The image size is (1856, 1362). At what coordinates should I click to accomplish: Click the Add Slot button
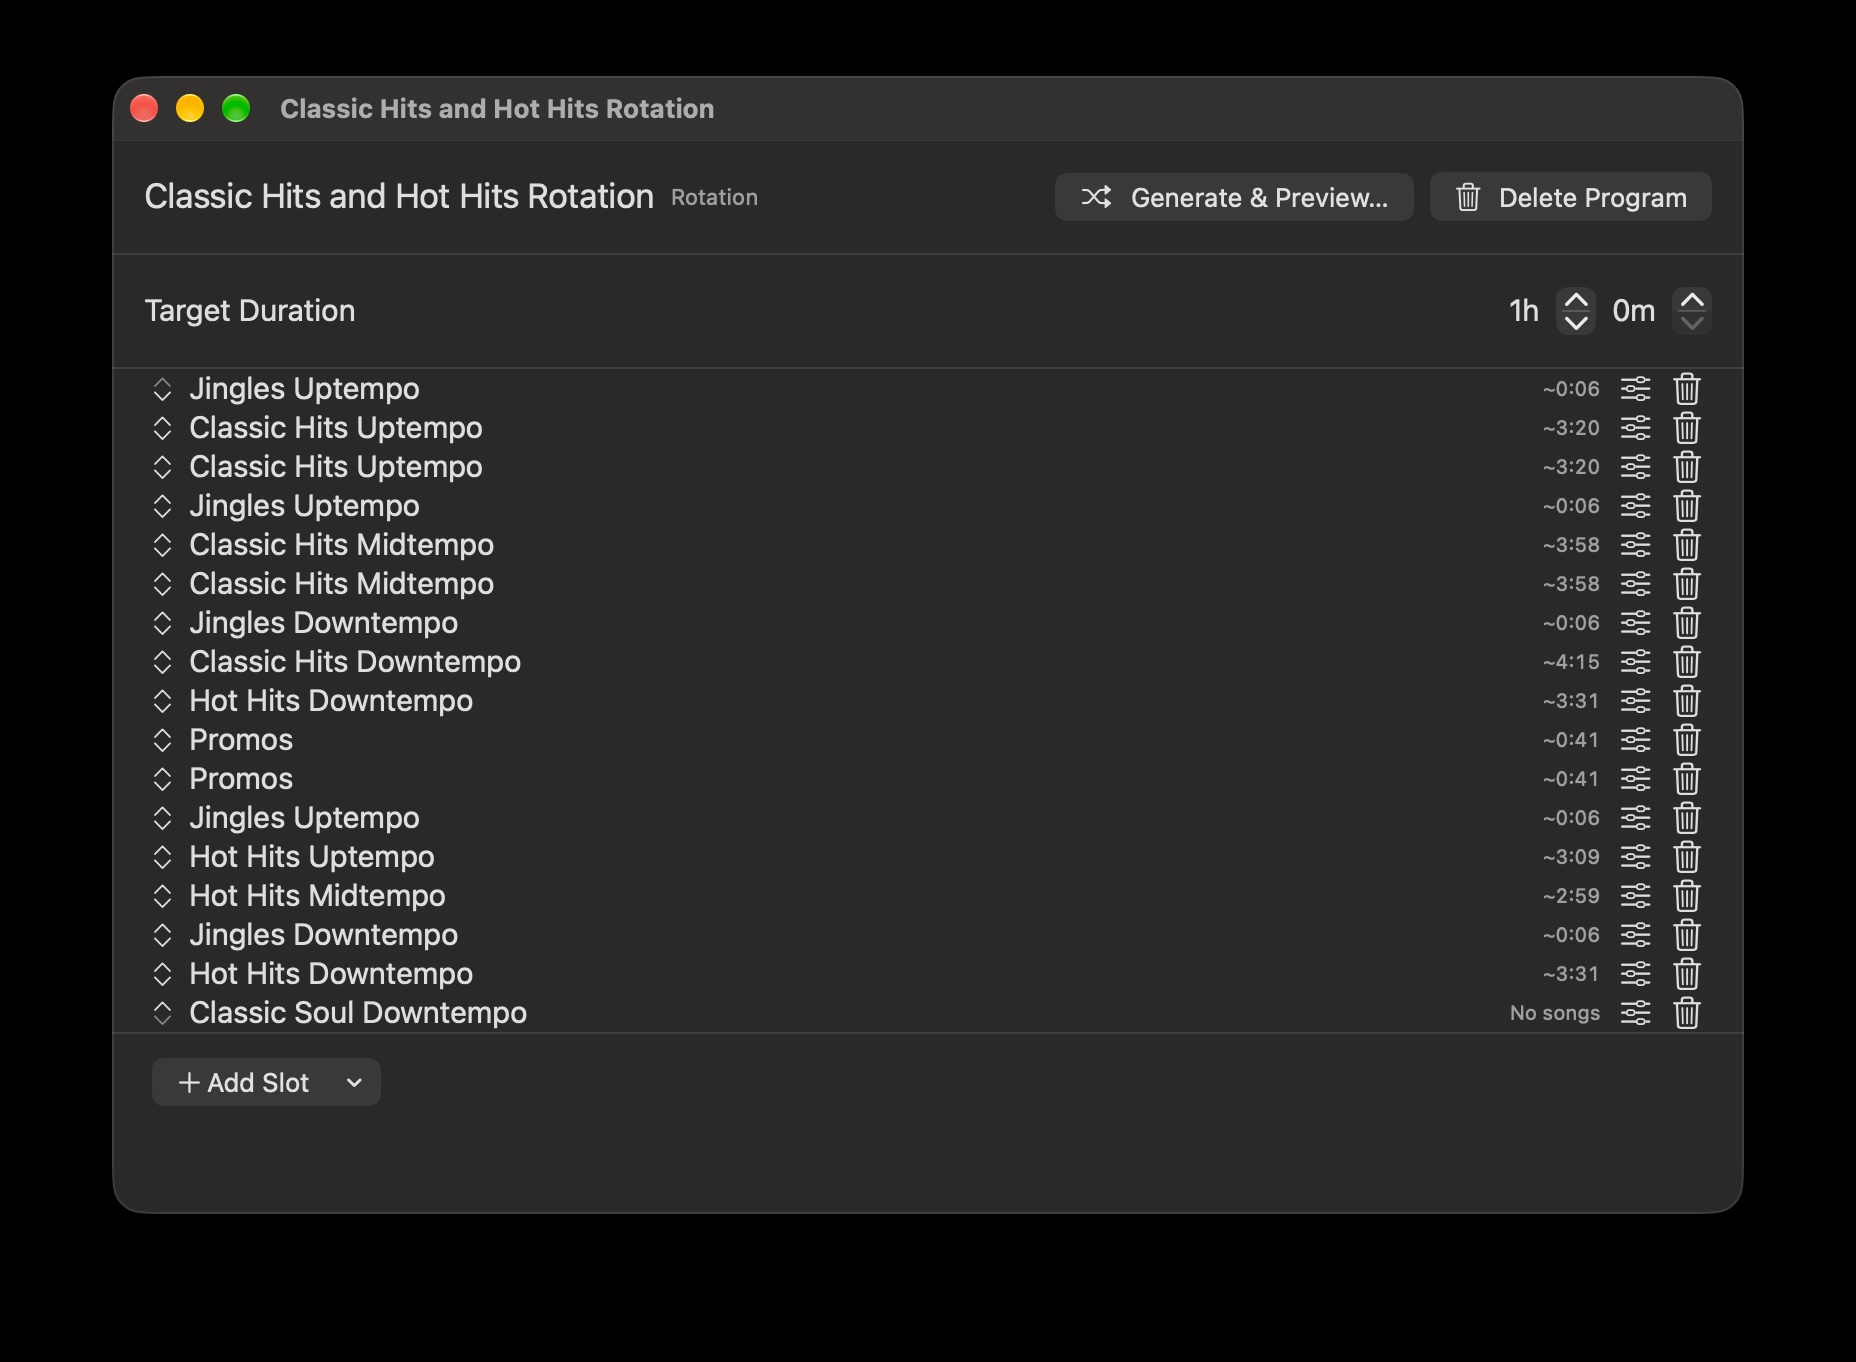coord(243,1083)
